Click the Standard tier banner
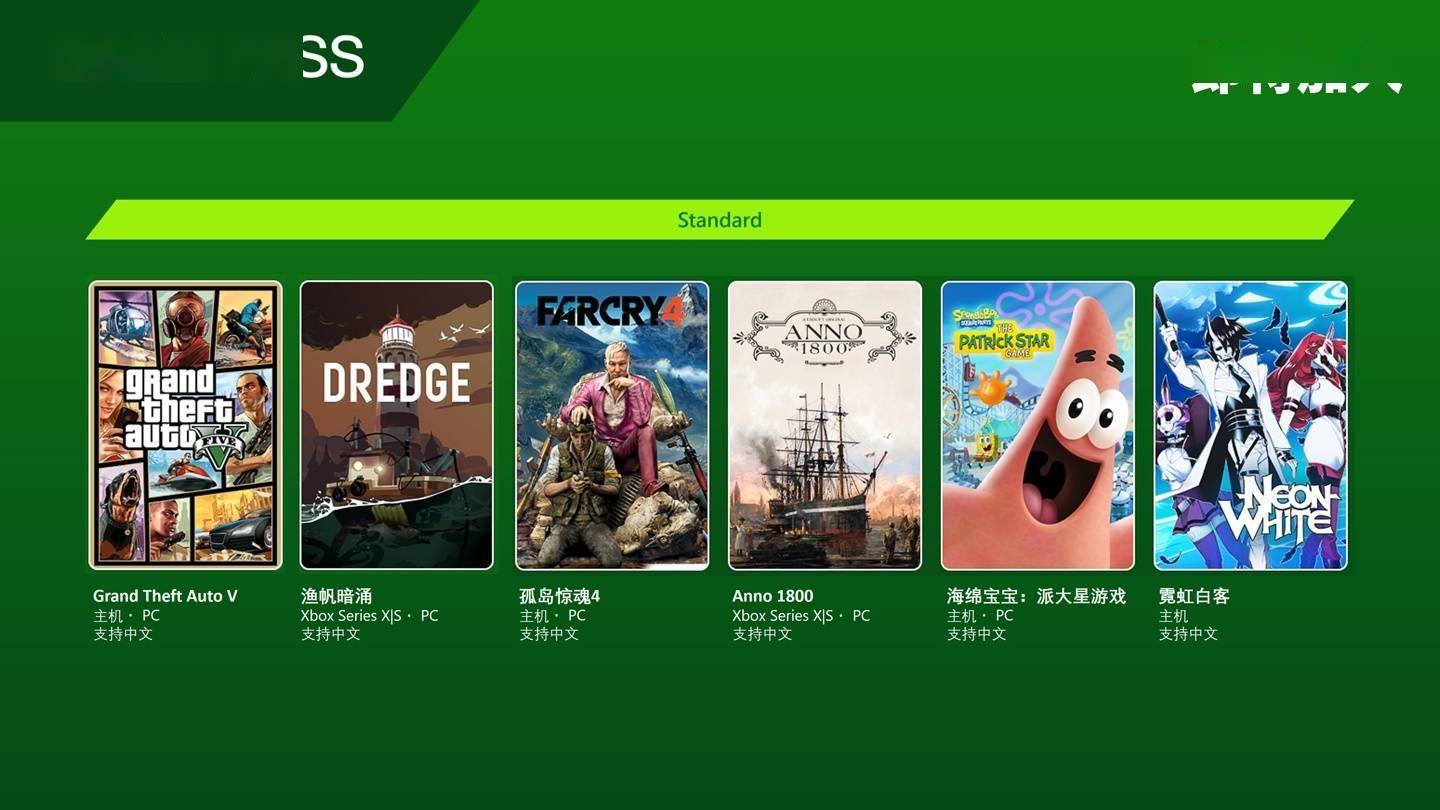Viewport: 1440px width, 810px height. pos(720,220)
